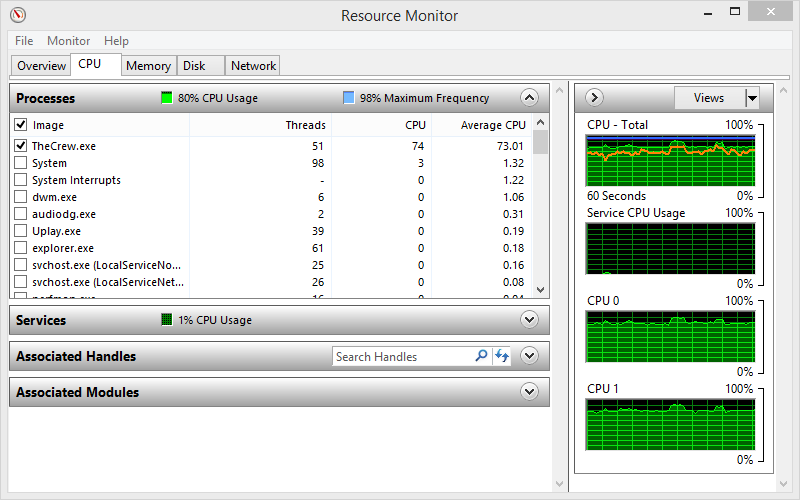This screenshot has height=500, width=800.
Task: Check the explorer.exe checkbox
Action: tap(20, 248)
